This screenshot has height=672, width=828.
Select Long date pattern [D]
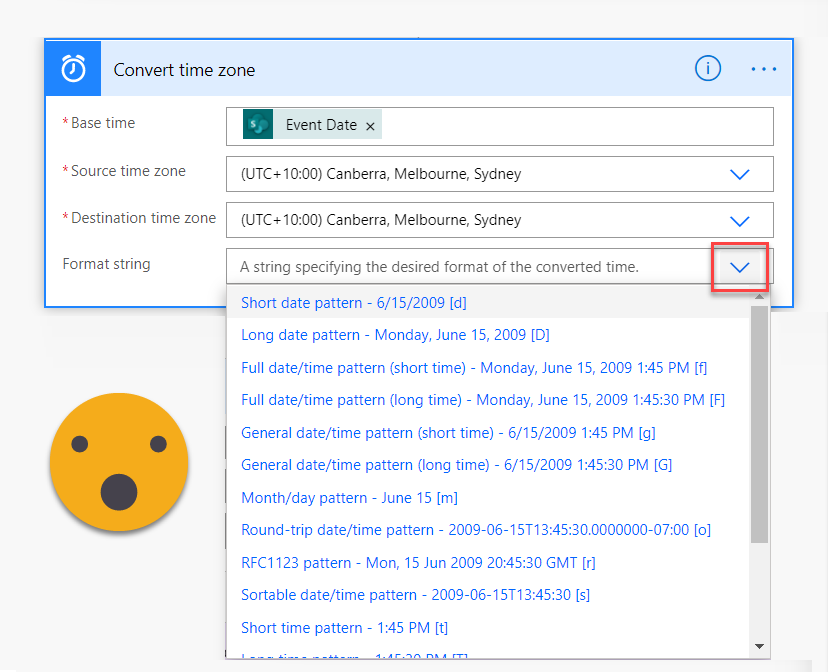click(x=488, y=335)
